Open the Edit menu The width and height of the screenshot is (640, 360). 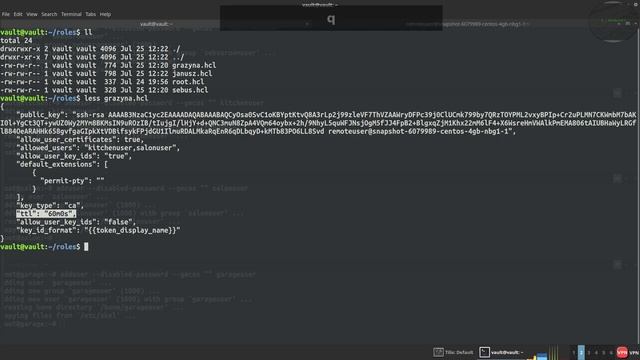(x=18, y=14)
